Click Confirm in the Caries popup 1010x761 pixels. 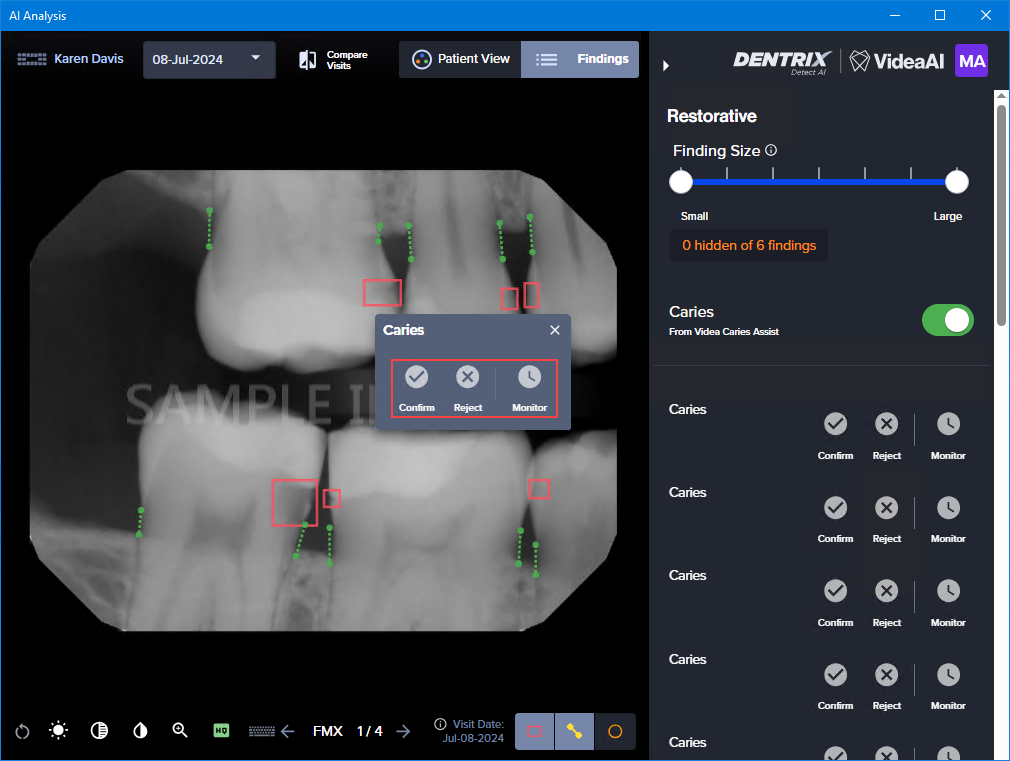click(x=417, y=388)
